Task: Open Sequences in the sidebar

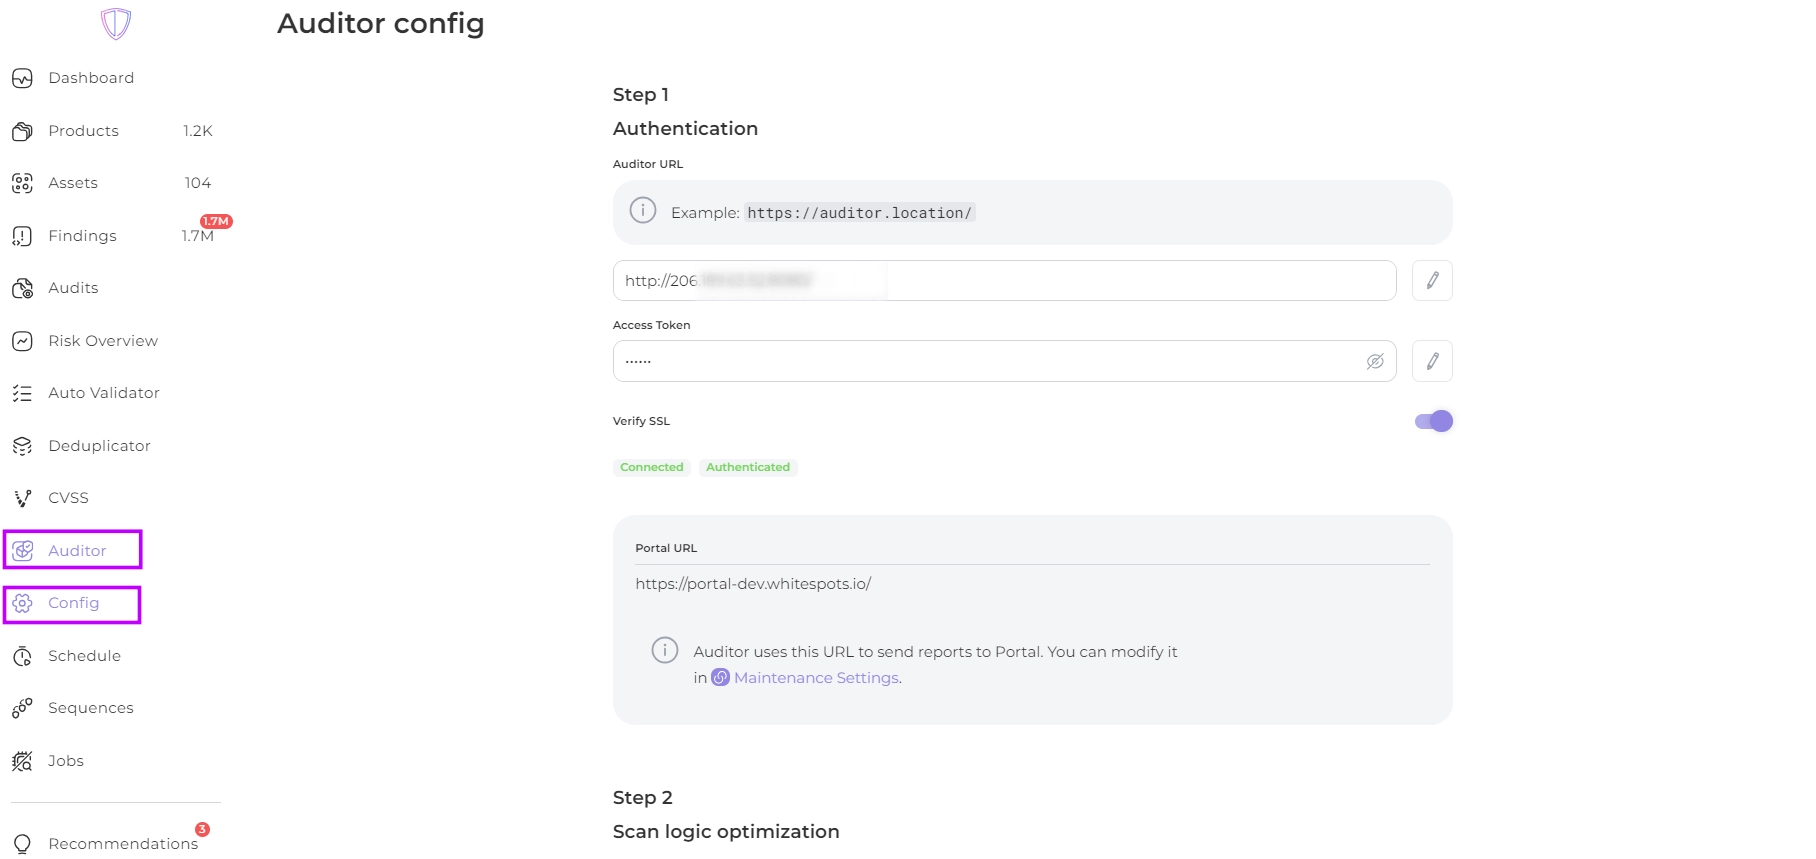Action: click(90, 708)
